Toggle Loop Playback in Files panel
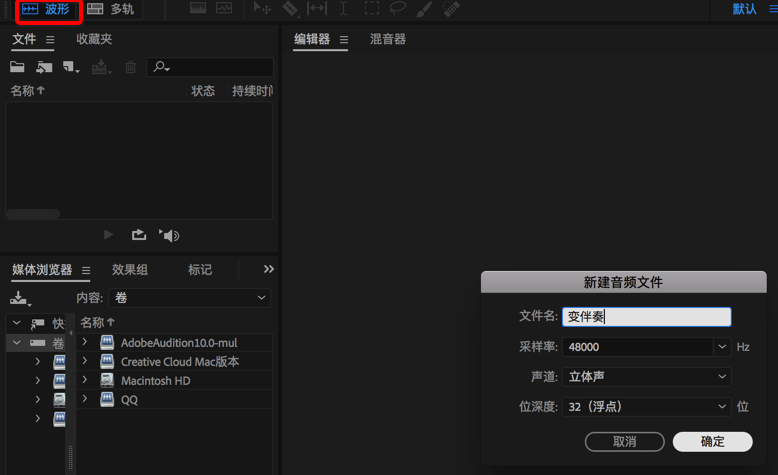Viewport: 778px width, 475px height. coord(139,235)
